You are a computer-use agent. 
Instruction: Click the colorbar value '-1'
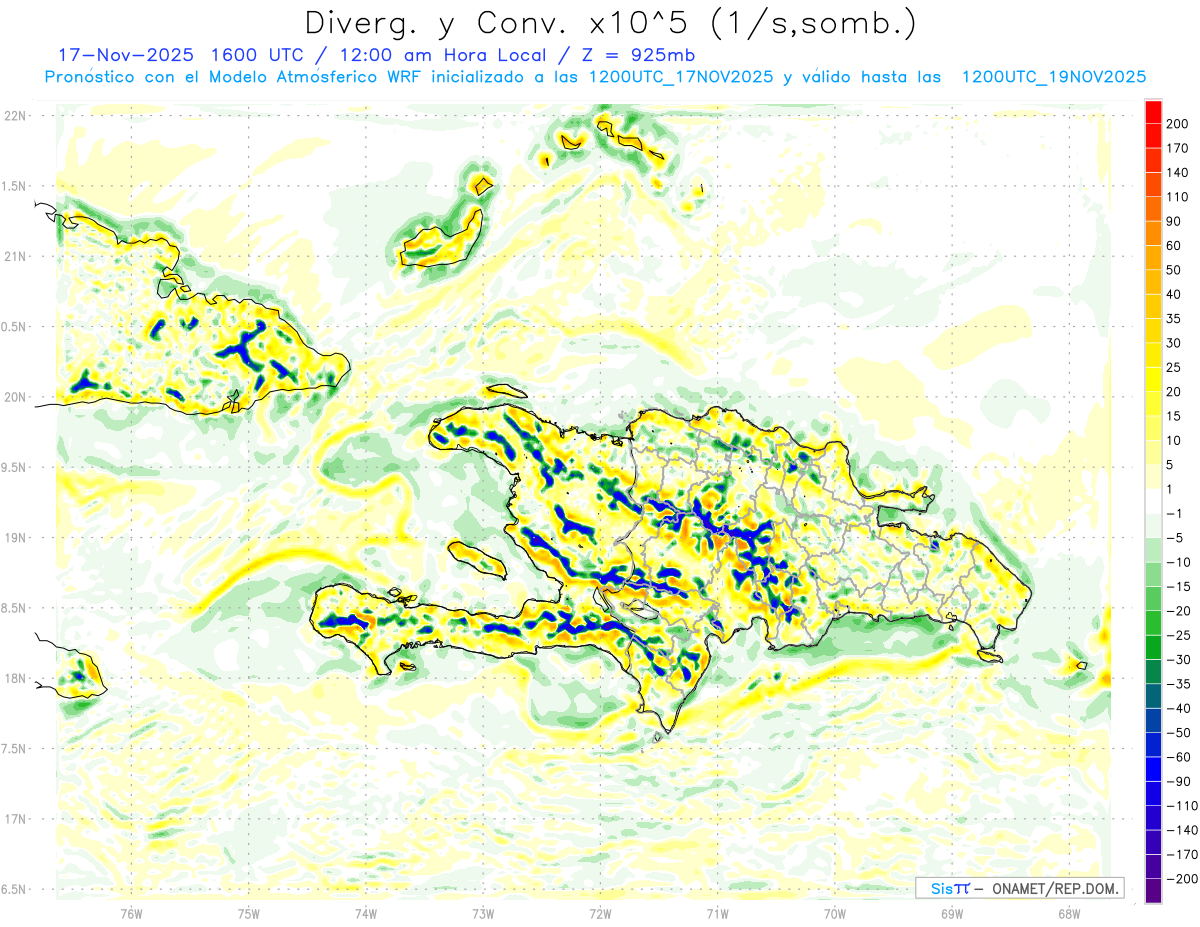pyautogui.click(x=1176, y=514)
